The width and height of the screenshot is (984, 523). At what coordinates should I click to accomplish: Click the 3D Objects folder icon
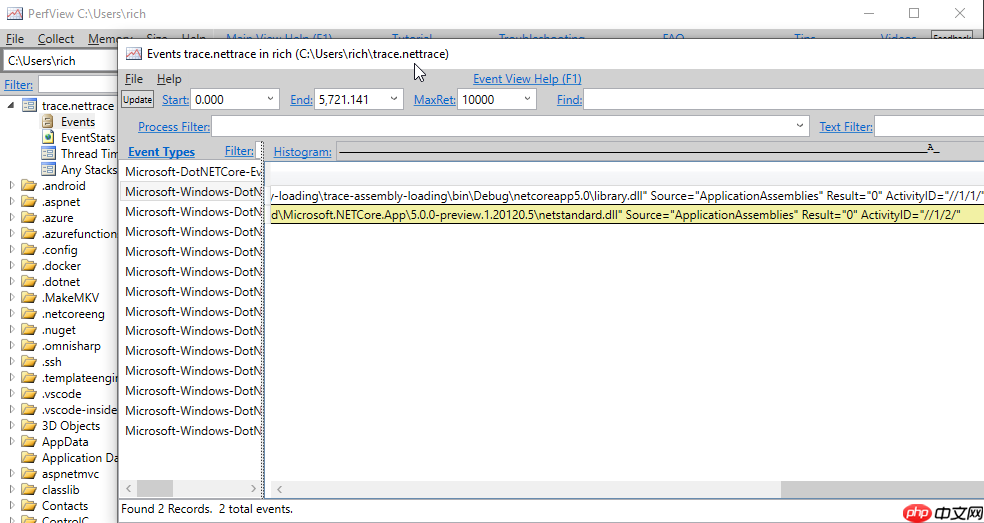[29, 426]
